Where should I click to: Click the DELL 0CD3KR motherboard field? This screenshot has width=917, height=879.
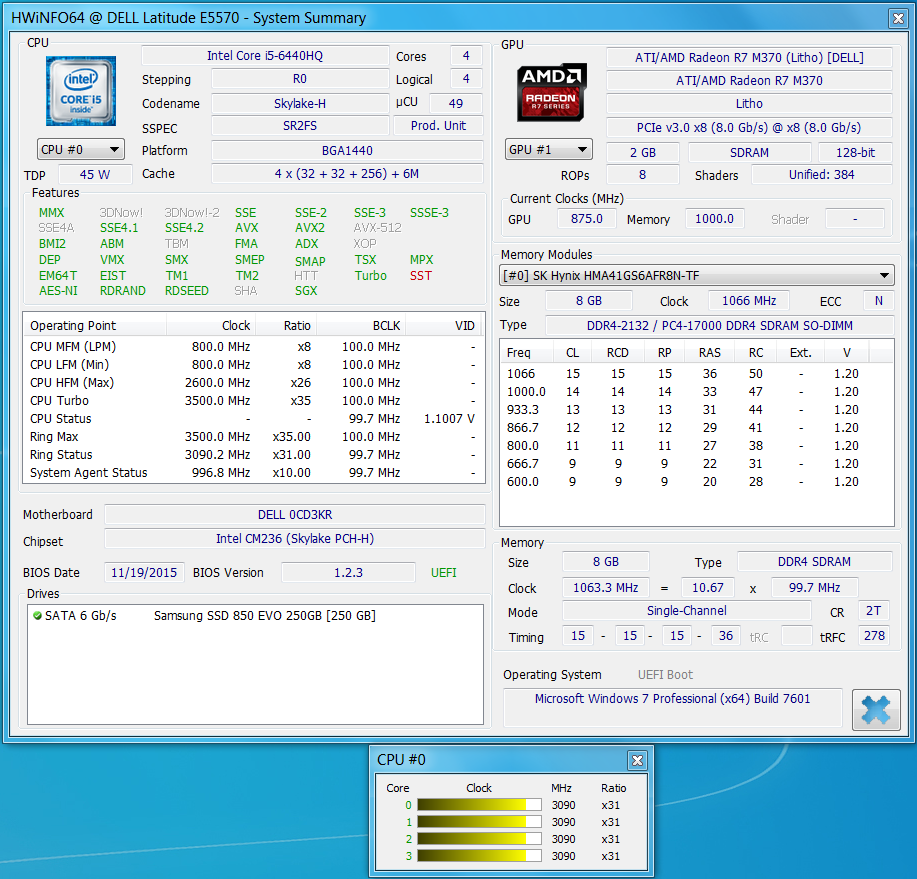(x=295, y=515)
